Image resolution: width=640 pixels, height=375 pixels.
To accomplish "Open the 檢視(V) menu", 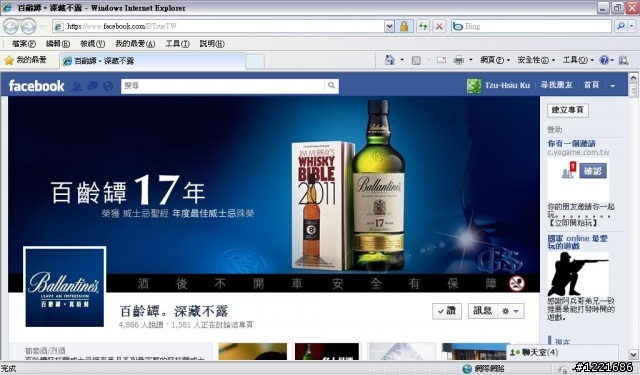I will (92, 44).
